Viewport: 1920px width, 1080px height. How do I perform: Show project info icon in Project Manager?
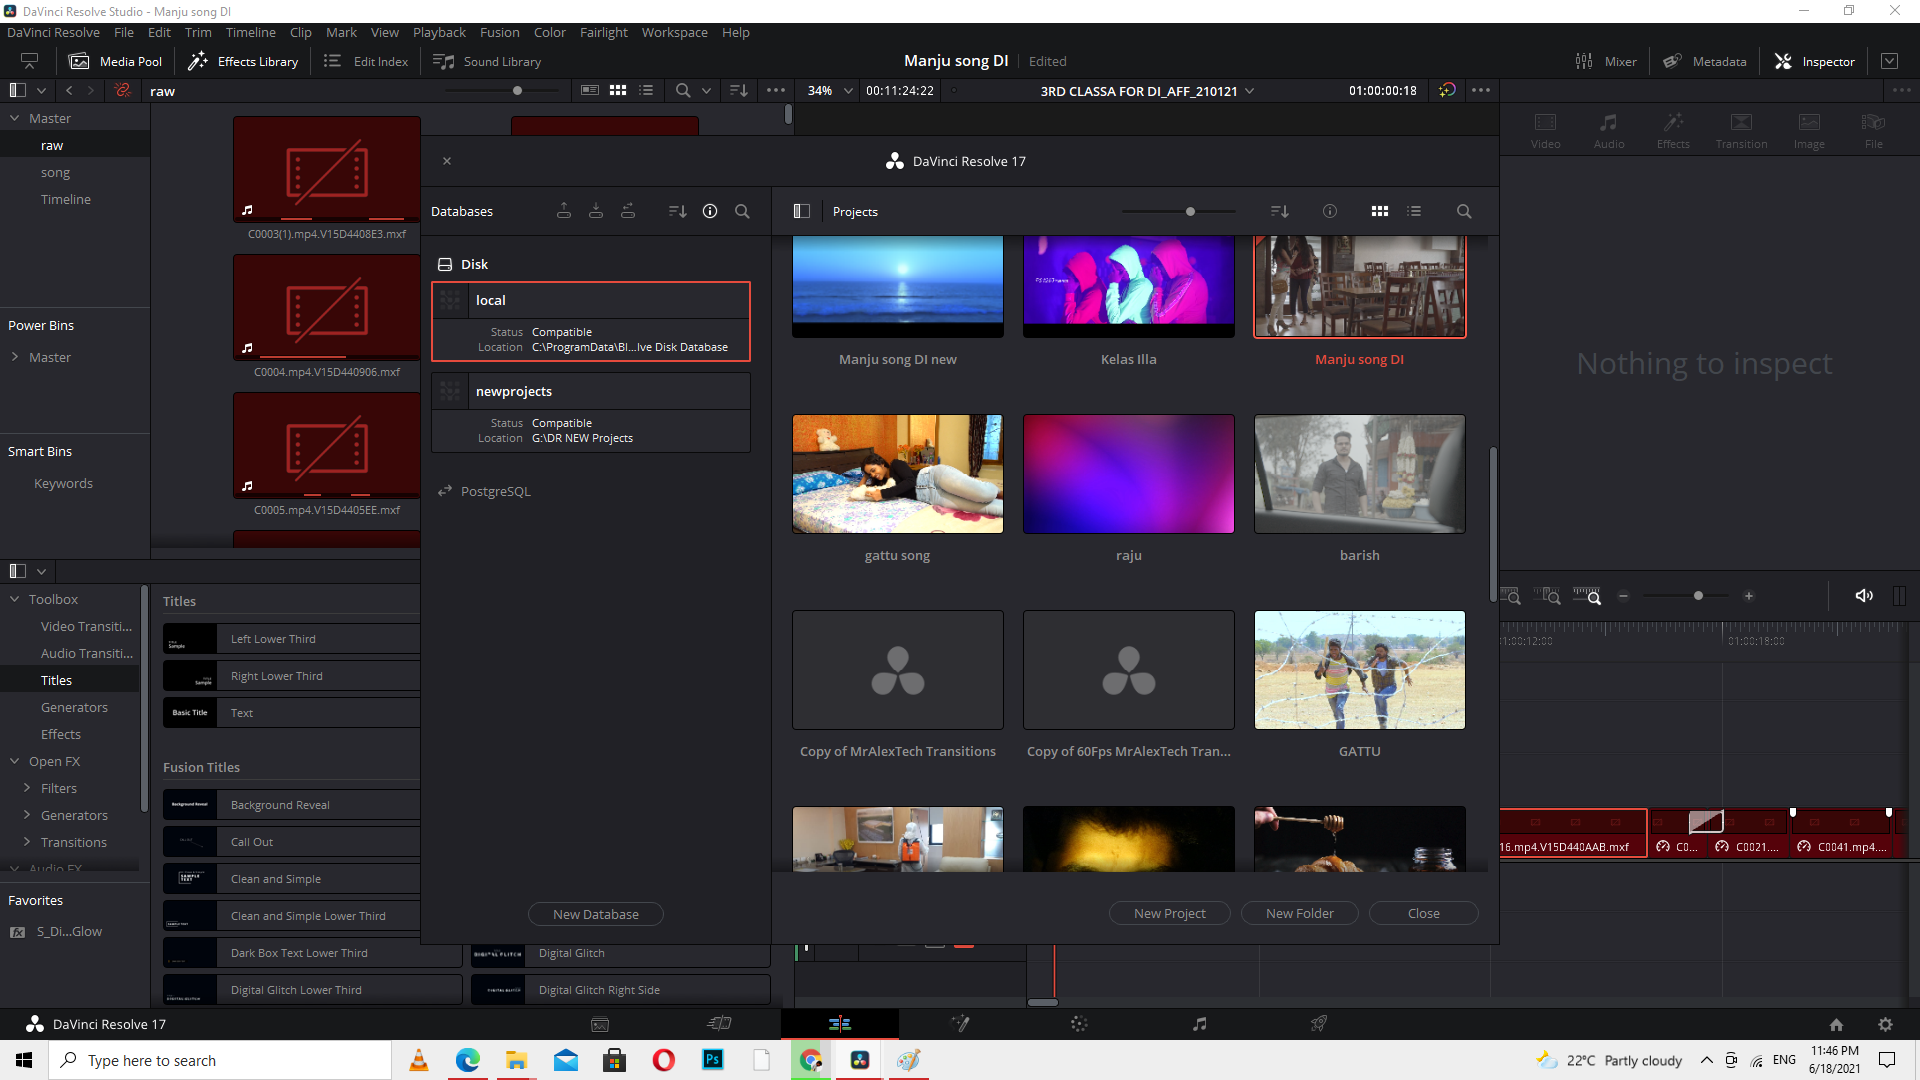pos(1330,211)
